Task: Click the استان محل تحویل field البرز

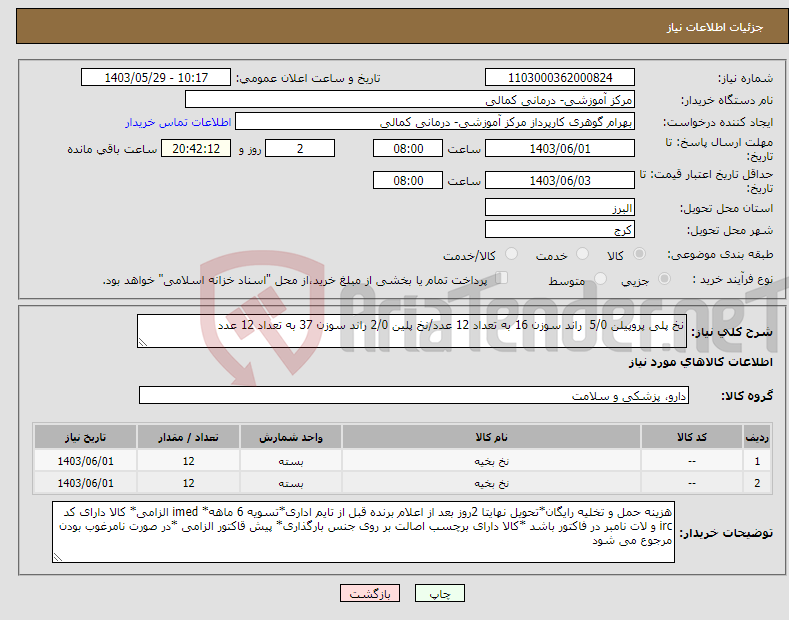Action: coord(560,207)
